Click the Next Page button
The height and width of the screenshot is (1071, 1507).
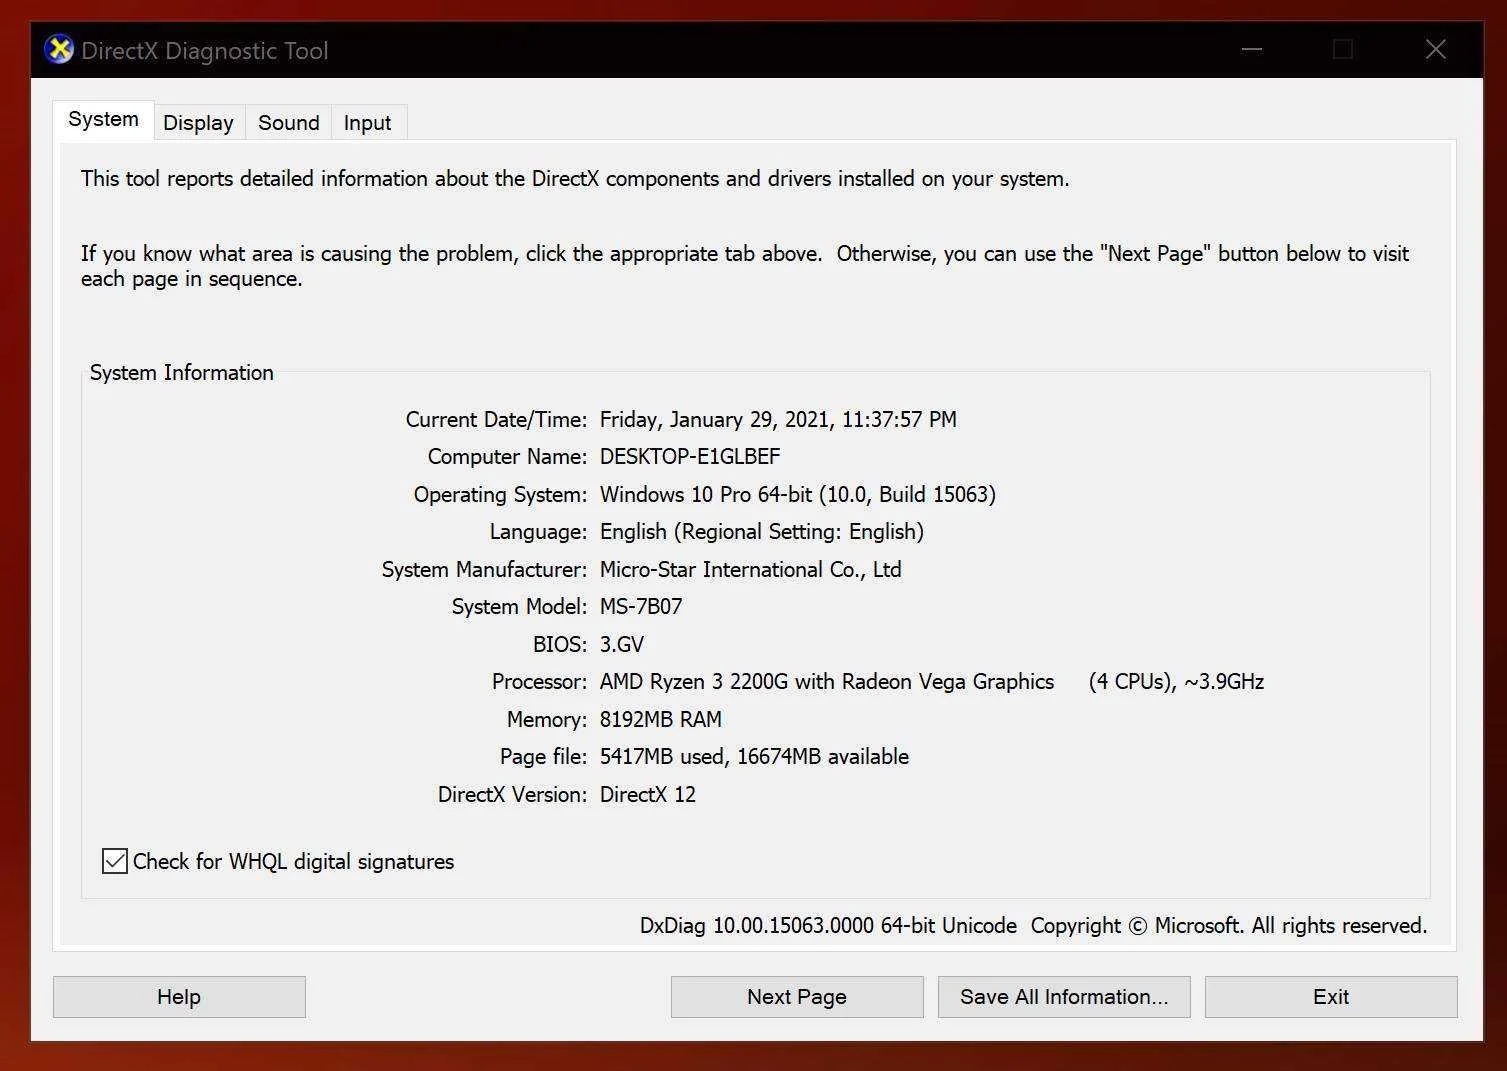click(797, 997)
